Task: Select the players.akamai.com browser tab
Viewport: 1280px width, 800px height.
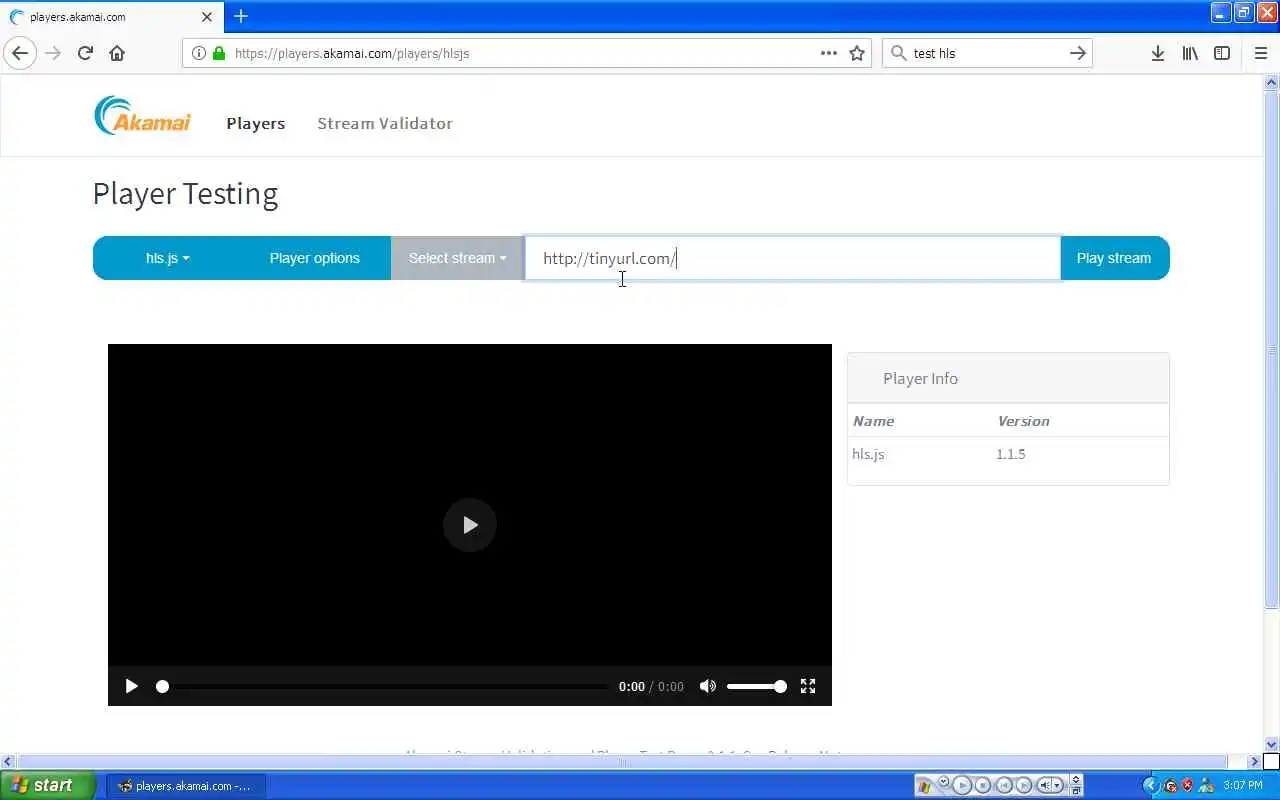Action: tap(110, 17)
